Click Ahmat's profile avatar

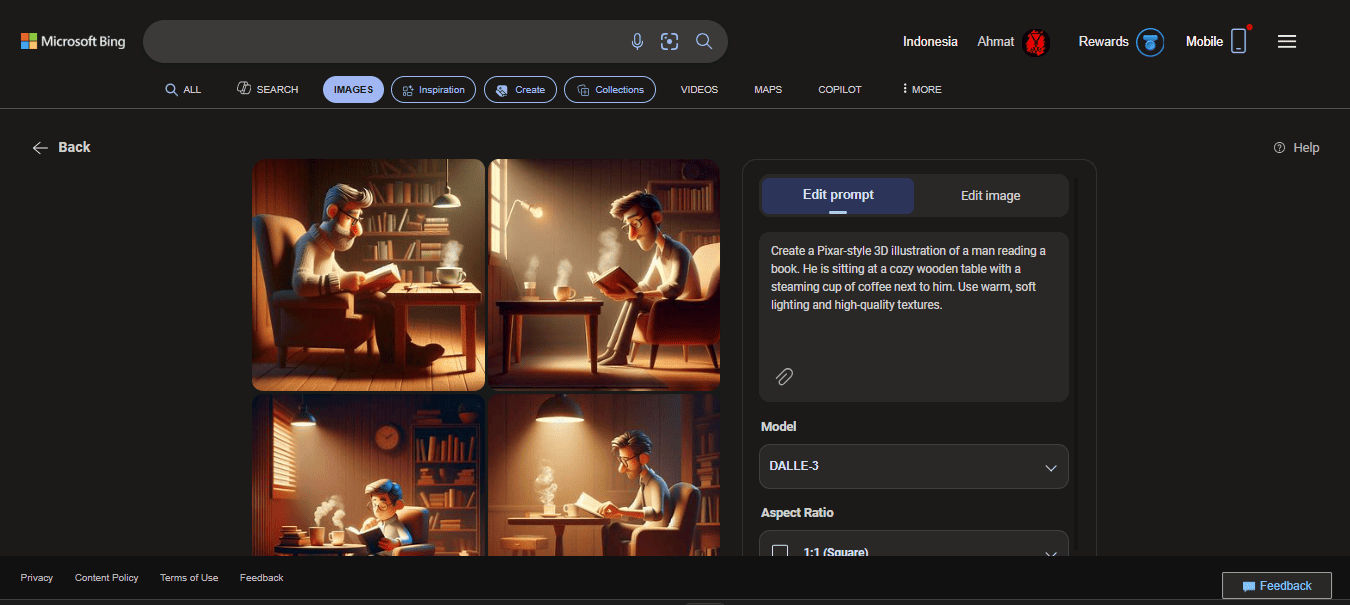pos(1037,41)
